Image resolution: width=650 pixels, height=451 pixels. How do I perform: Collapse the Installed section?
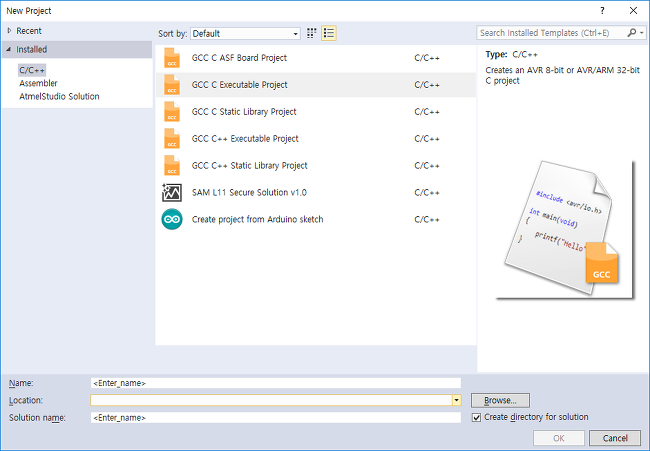9,49
